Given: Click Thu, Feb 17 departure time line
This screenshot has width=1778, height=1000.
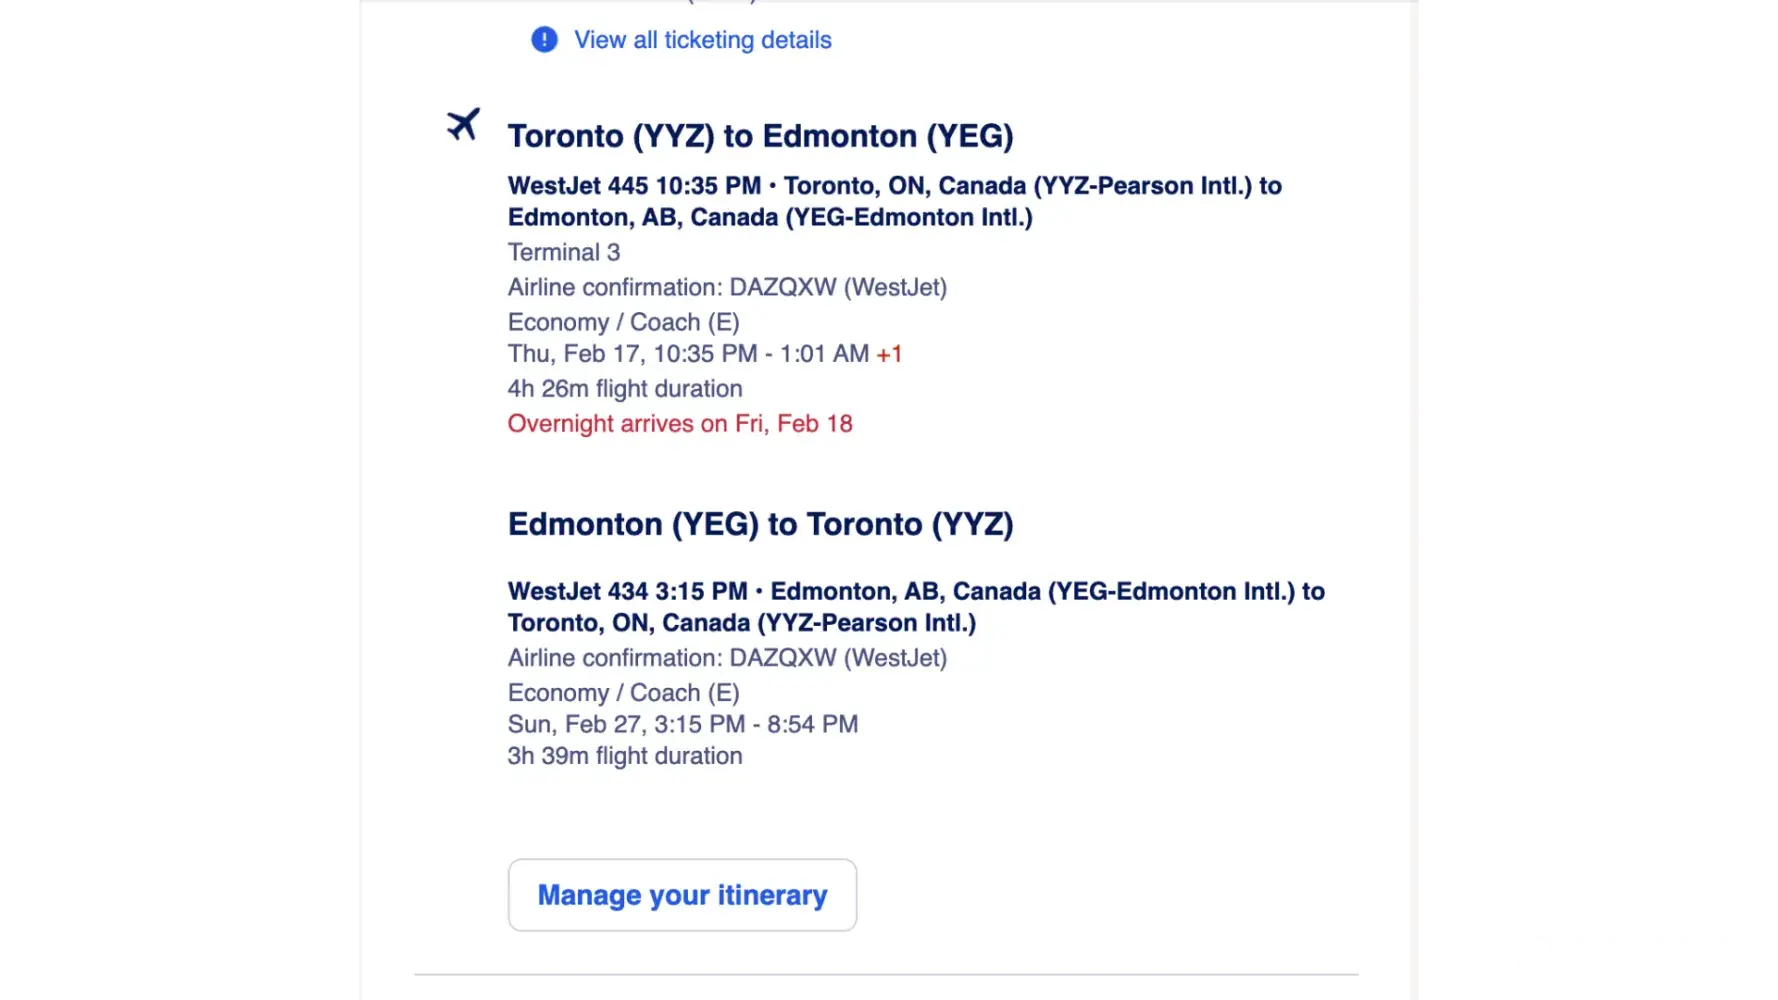Looking at the screenshot, I should coord(688,354).
